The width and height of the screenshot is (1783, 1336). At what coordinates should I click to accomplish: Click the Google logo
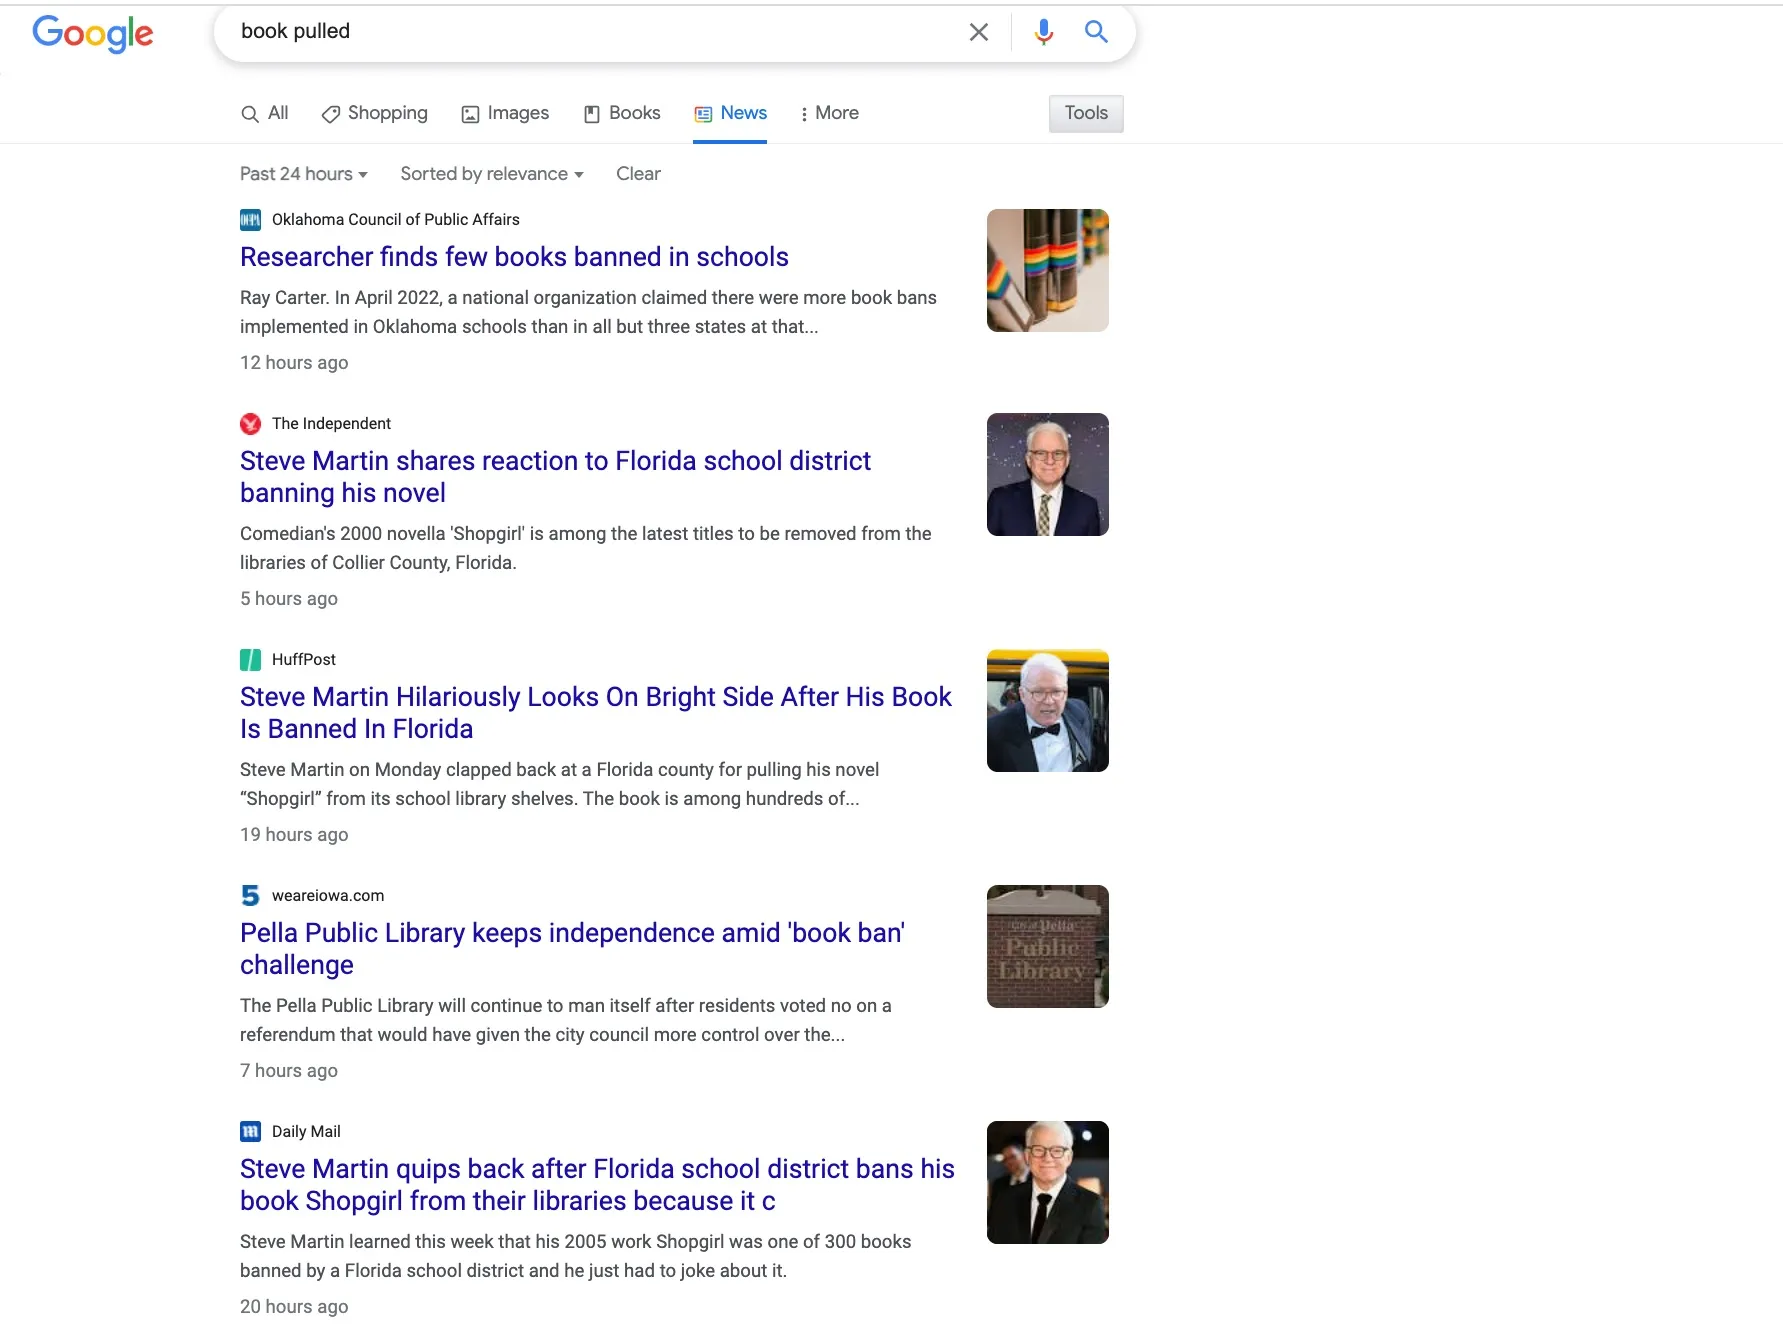tap(93, 33)
